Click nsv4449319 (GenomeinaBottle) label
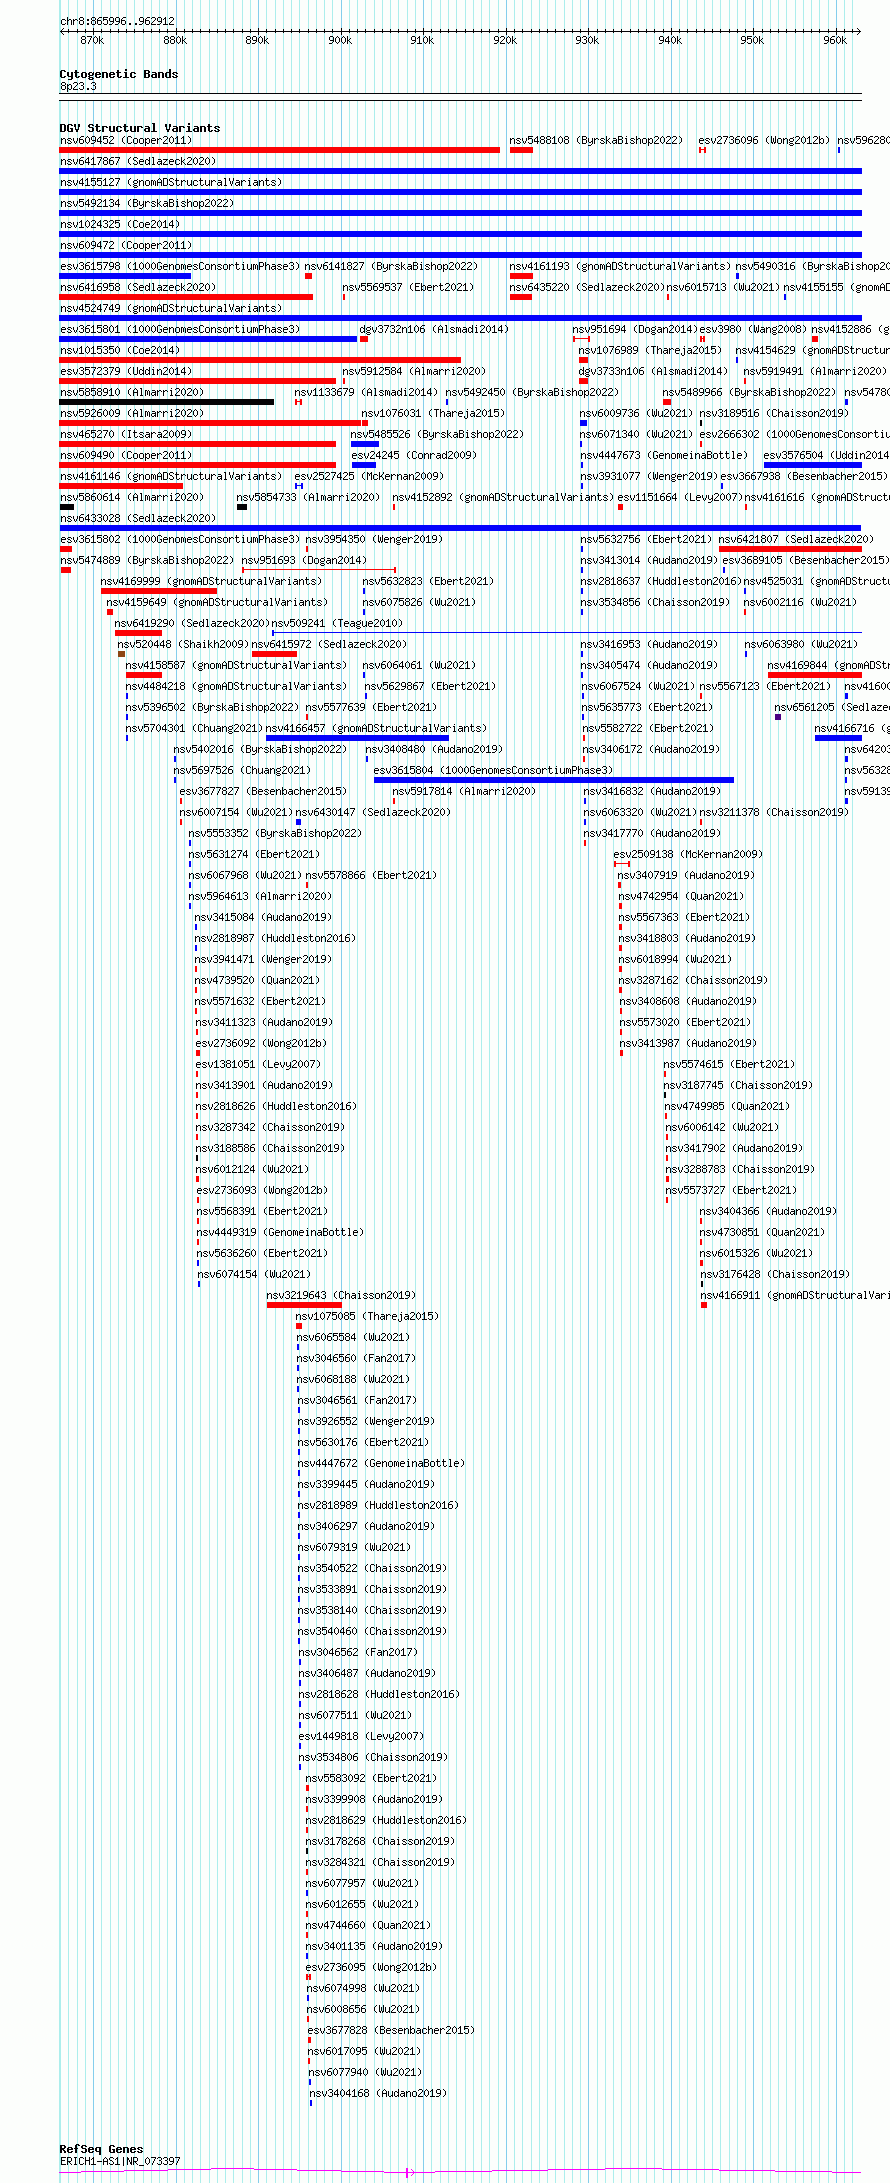Image resolution: width=890 pixels, height=2183 pixels. tap(280, 1232)
